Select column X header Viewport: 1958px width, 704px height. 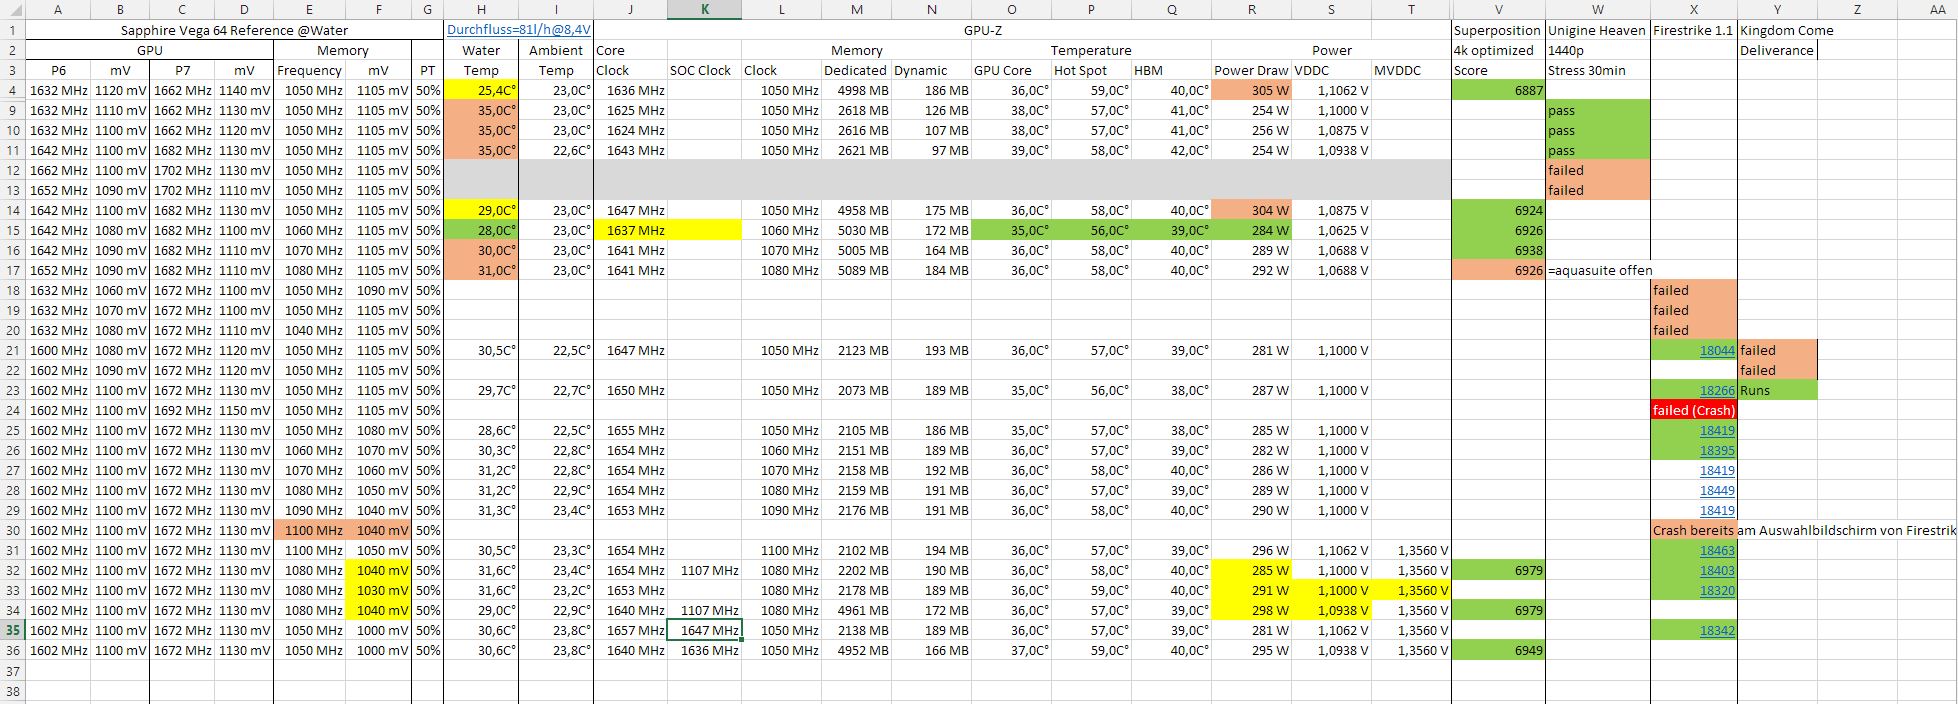tap(1693, 10)
